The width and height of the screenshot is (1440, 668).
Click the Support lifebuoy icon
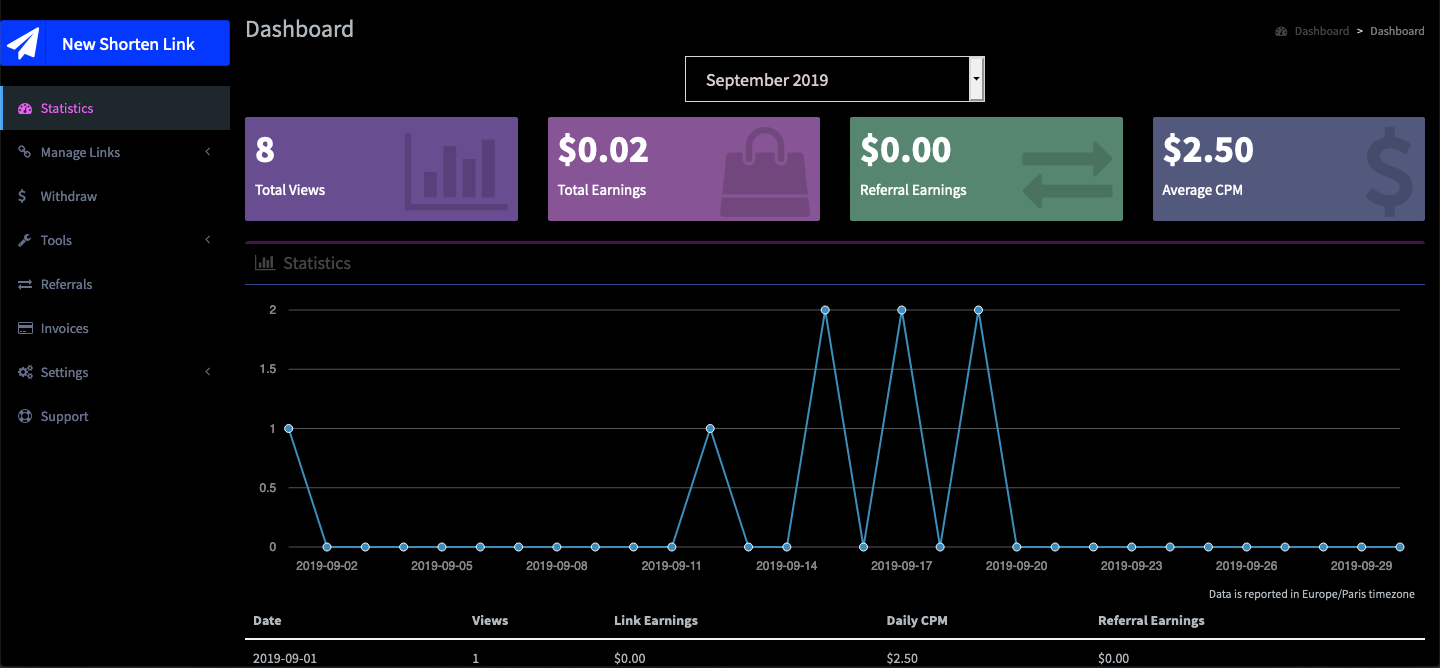coord(25,417)
